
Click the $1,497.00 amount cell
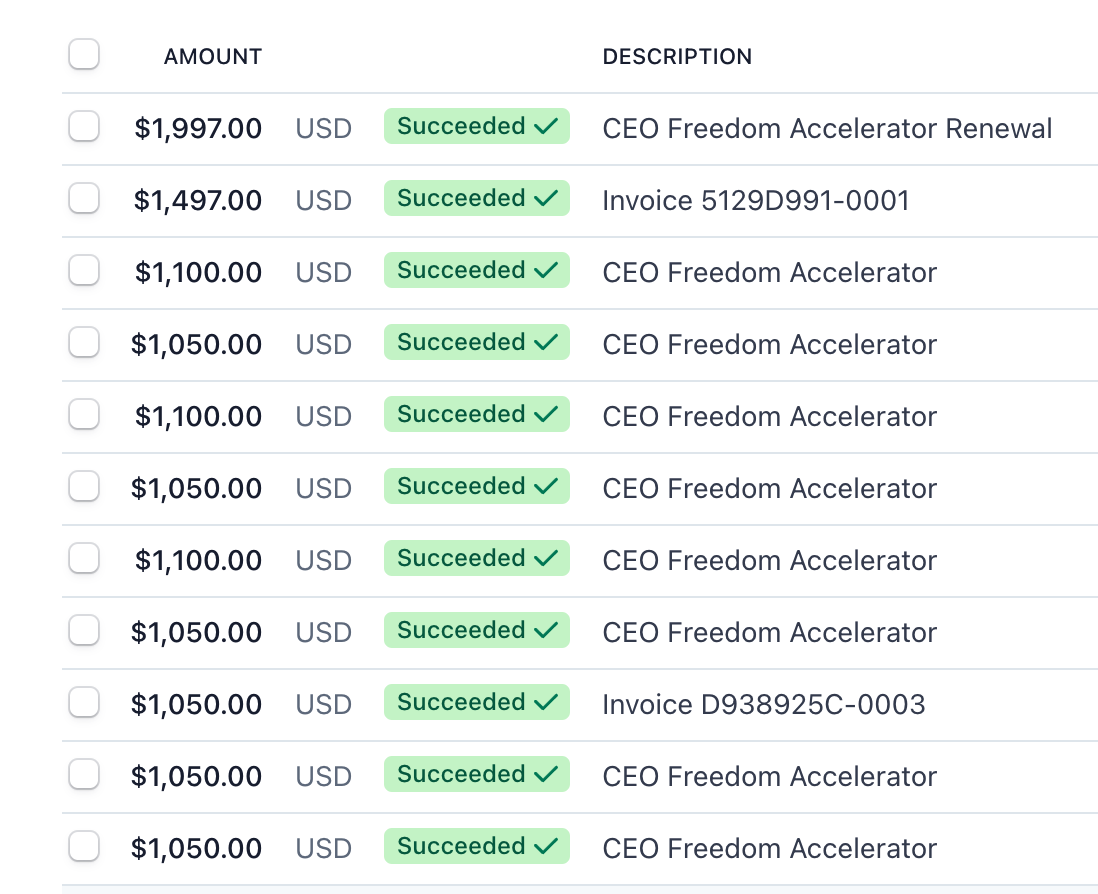tap(198, 201)
